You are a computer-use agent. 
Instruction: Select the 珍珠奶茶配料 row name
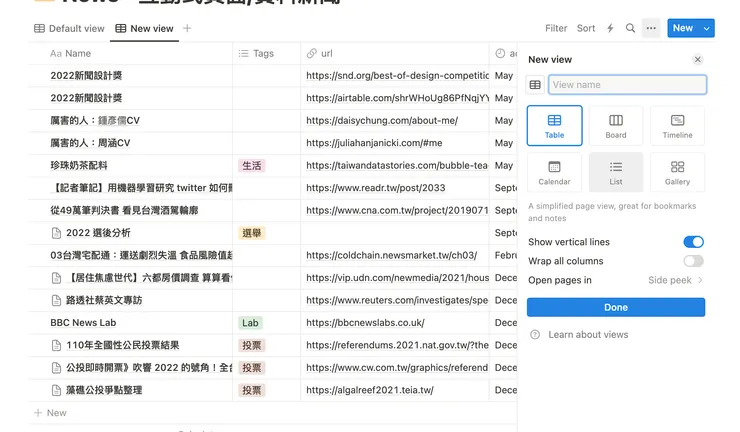click(79, 165)
